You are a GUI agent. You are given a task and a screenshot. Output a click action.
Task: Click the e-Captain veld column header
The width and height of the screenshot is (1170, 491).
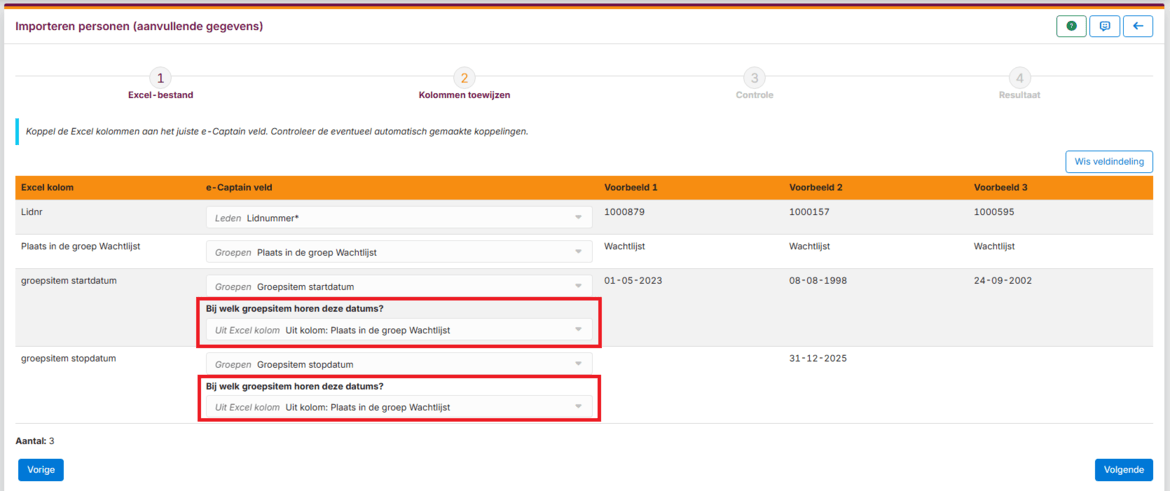point(237,187)
